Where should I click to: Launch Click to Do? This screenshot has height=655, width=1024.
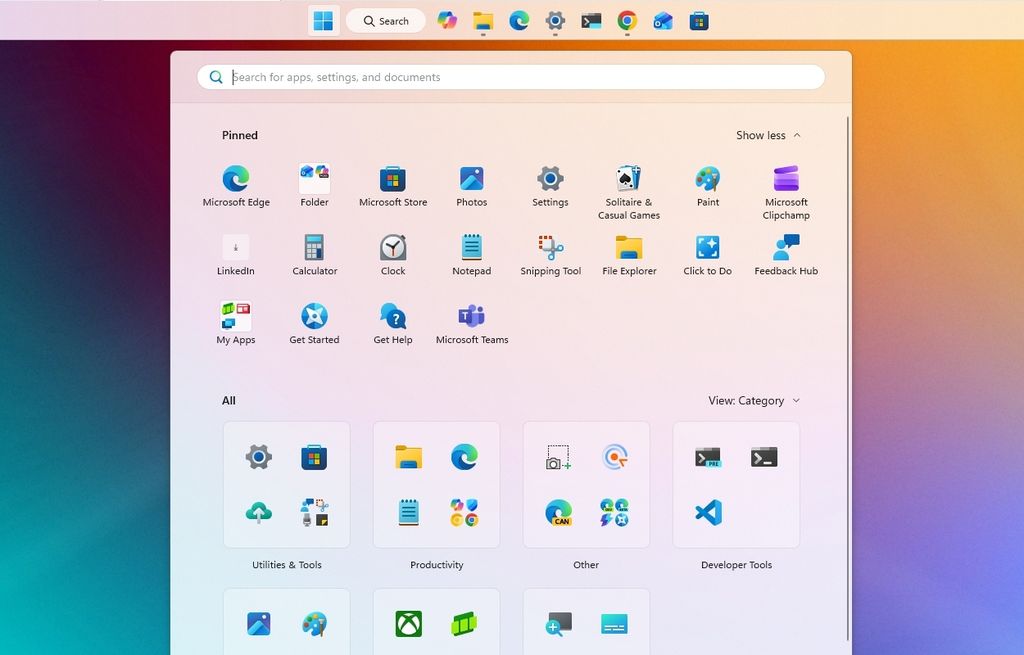tap(707, 255)
